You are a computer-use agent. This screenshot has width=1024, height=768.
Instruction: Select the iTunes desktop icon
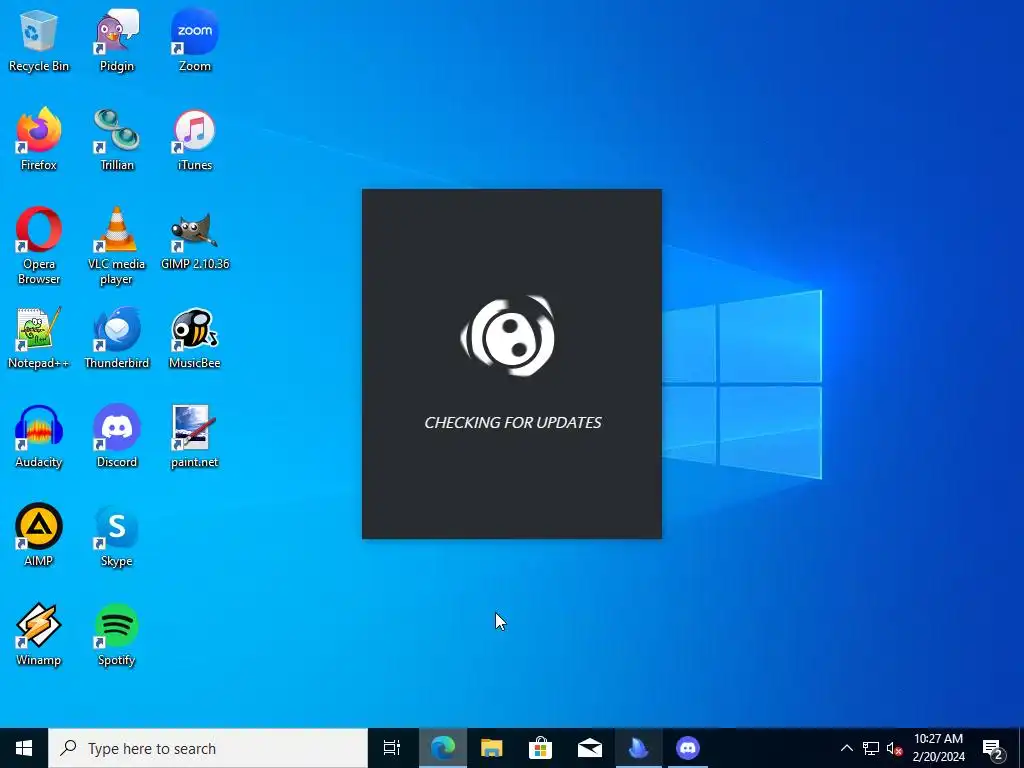click(195, 139)
